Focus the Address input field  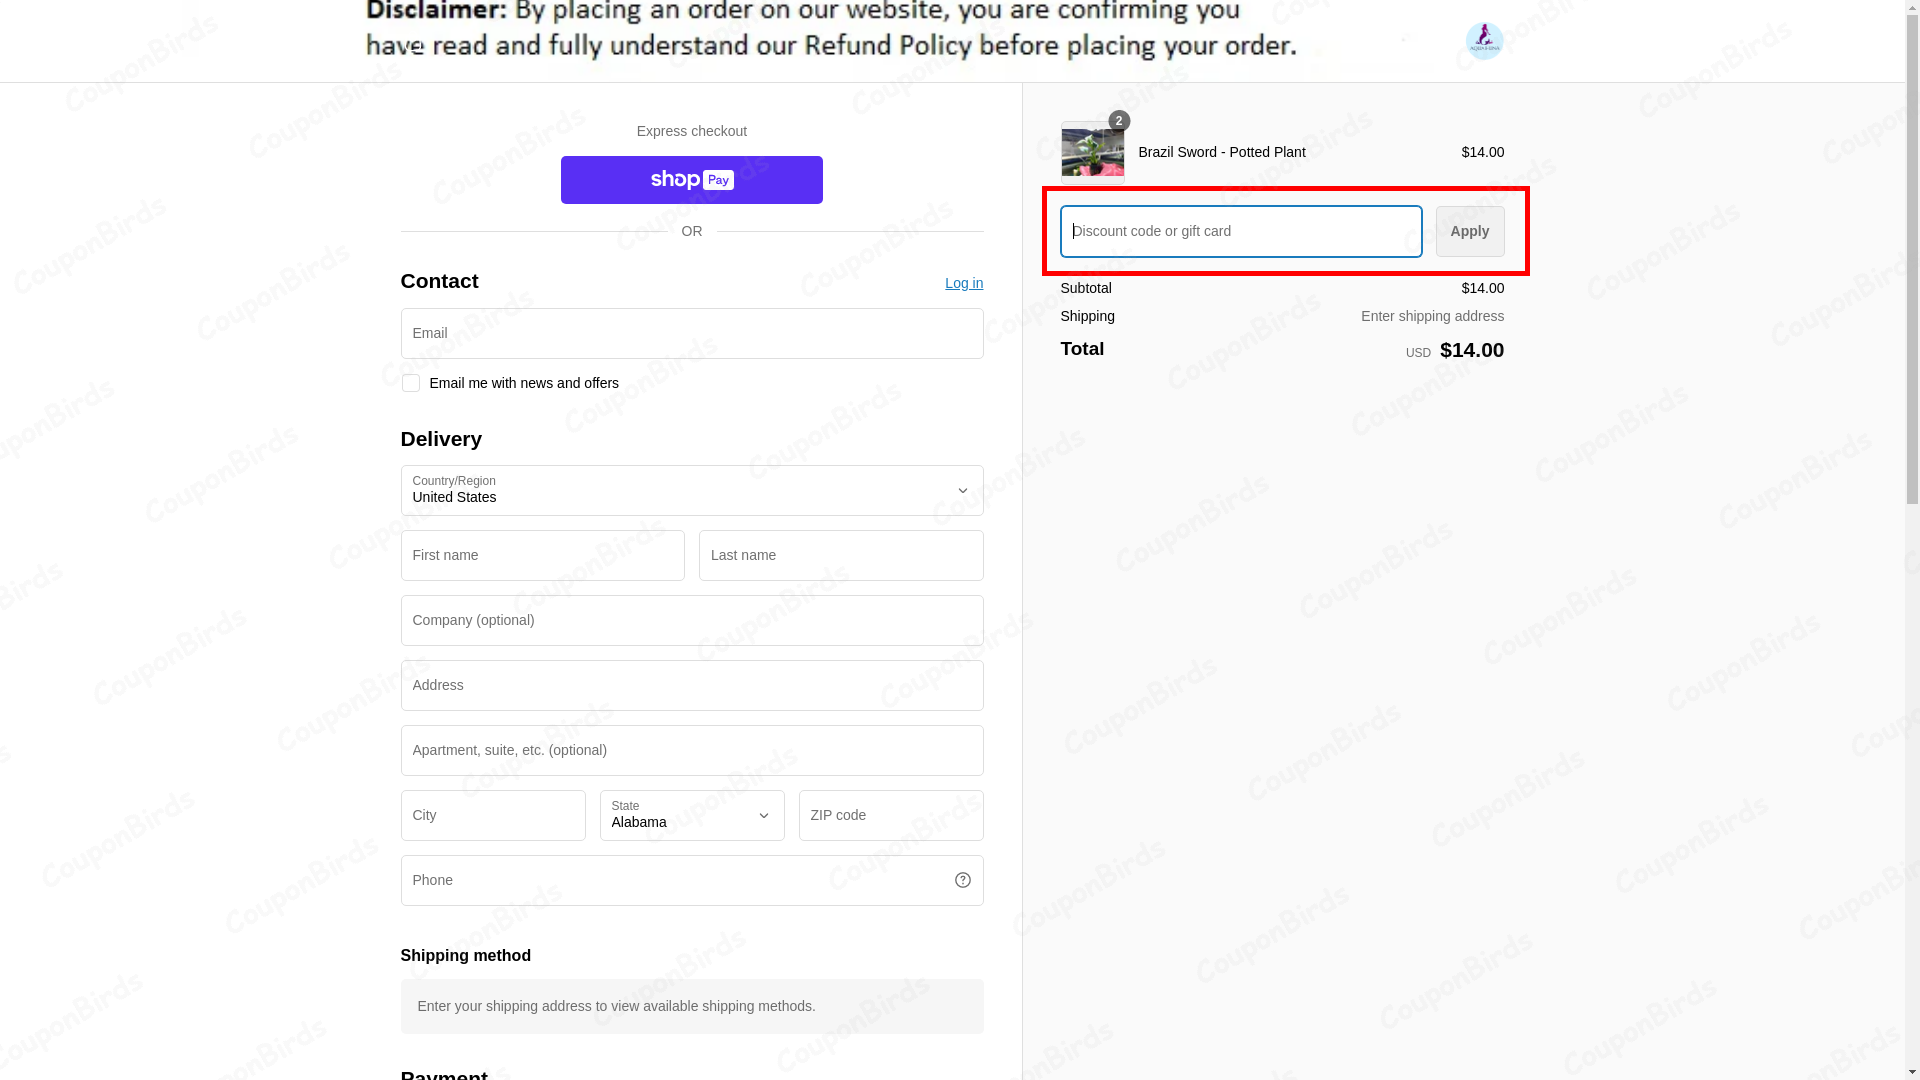click(x=691, y=685)
